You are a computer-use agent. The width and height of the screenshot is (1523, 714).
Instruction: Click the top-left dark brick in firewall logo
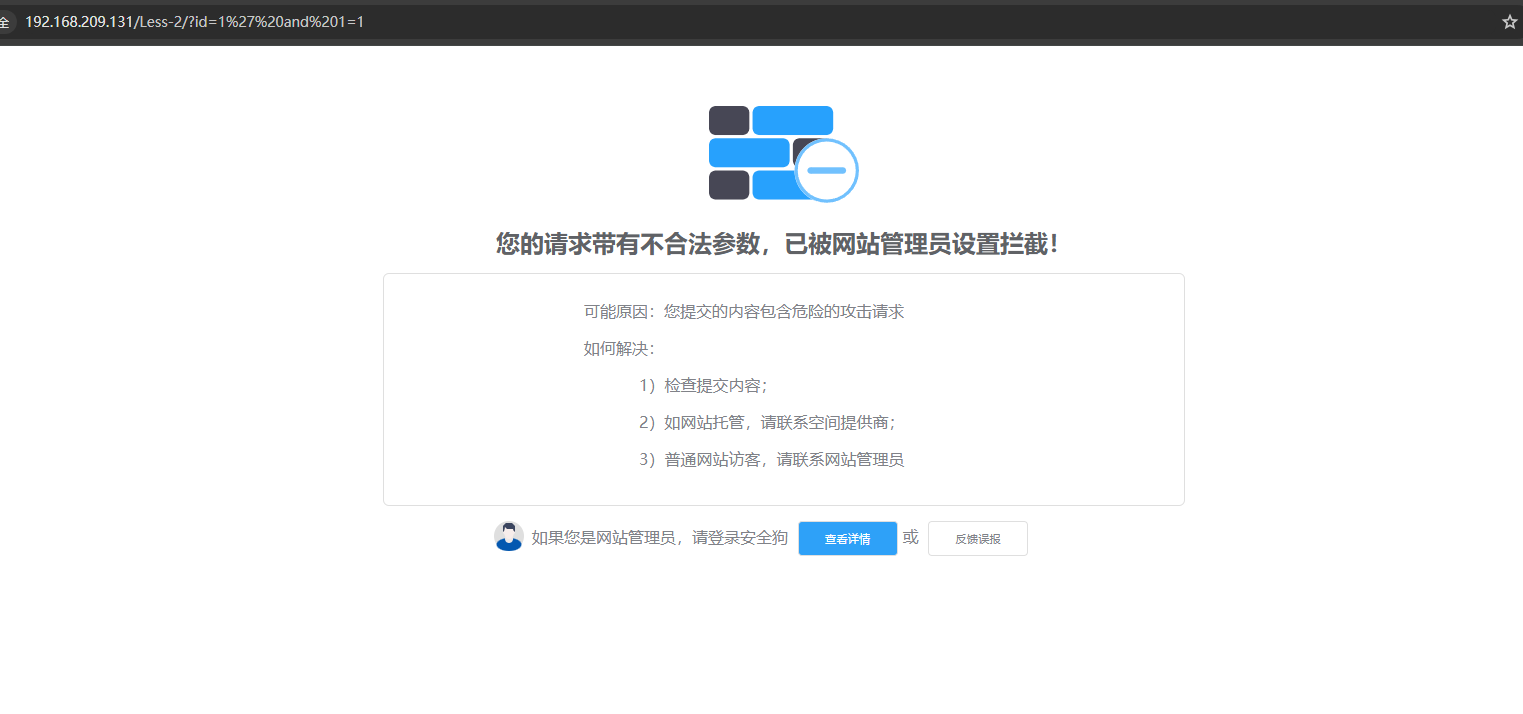pos(729,120)
